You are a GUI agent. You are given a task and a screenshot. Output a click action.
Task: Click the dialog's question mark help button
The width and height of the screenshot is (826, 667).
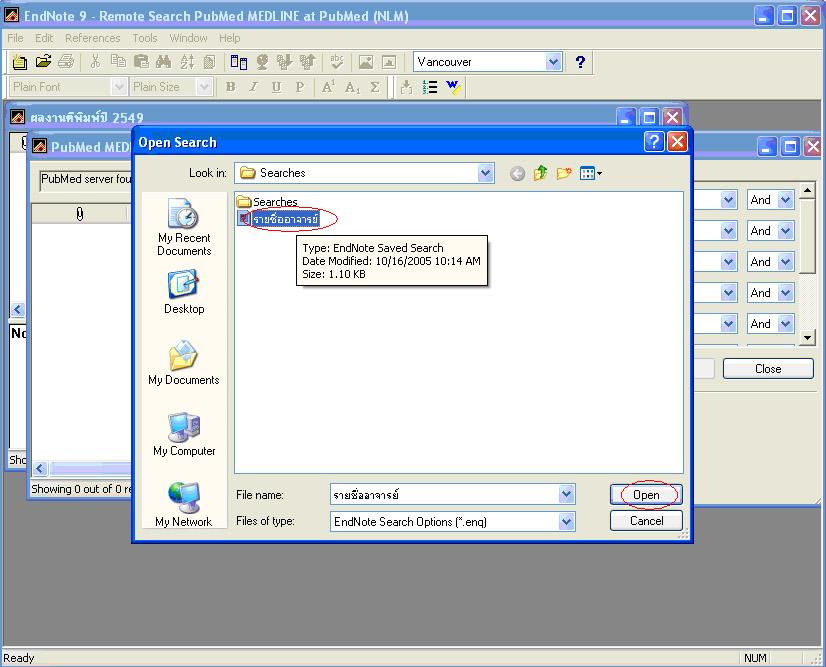[x=654, y=142]
